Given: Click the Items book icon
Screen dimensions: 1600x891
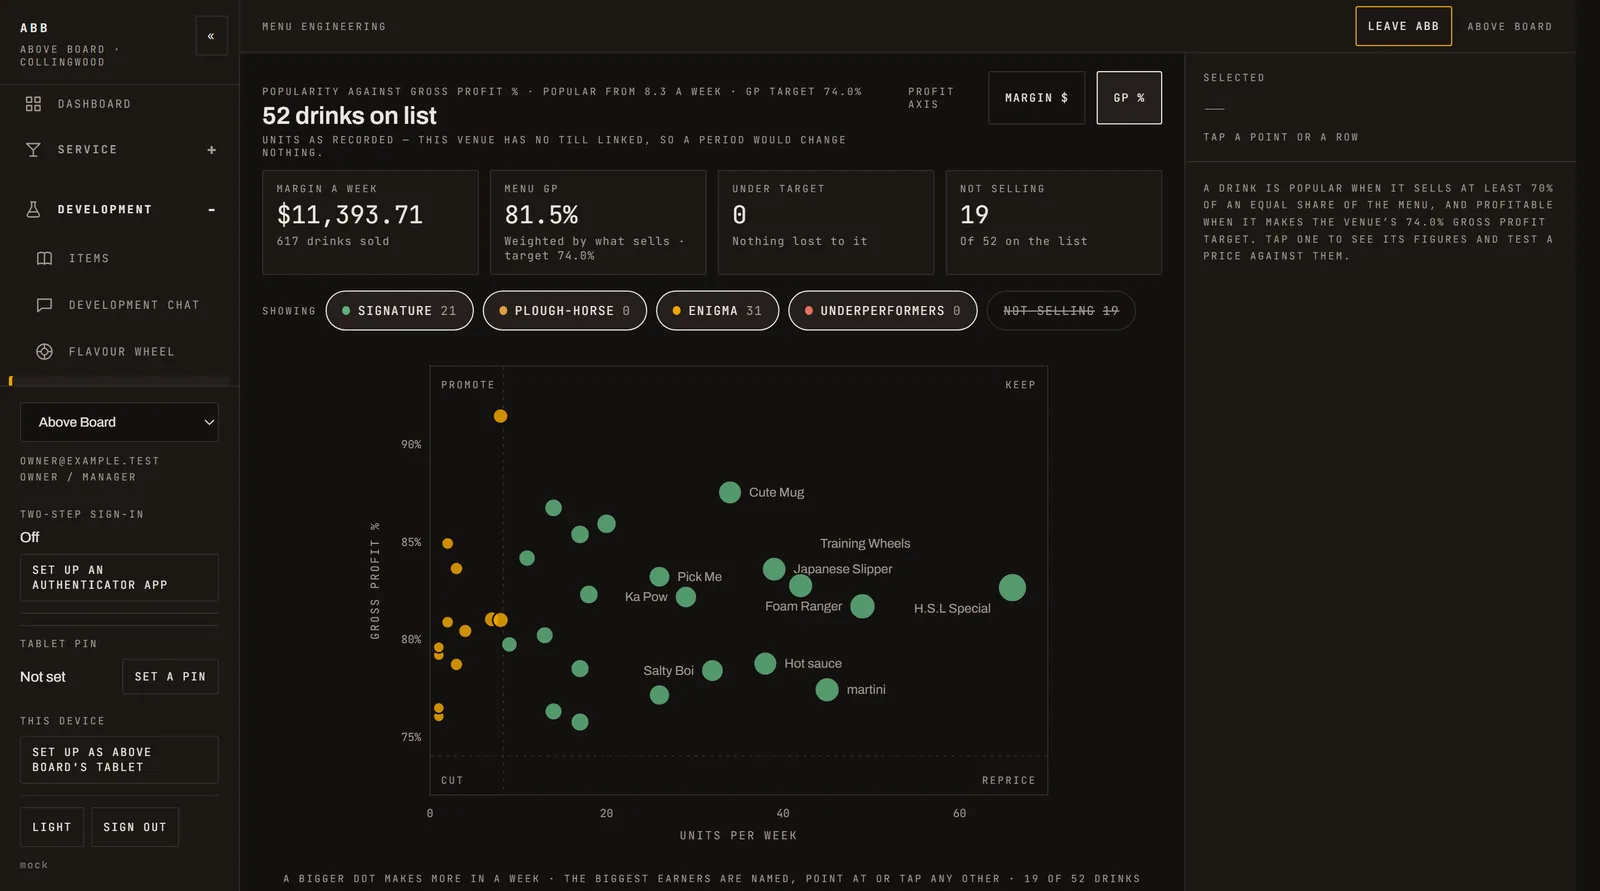Looking at the screenshot, I should tap(44, 258).
